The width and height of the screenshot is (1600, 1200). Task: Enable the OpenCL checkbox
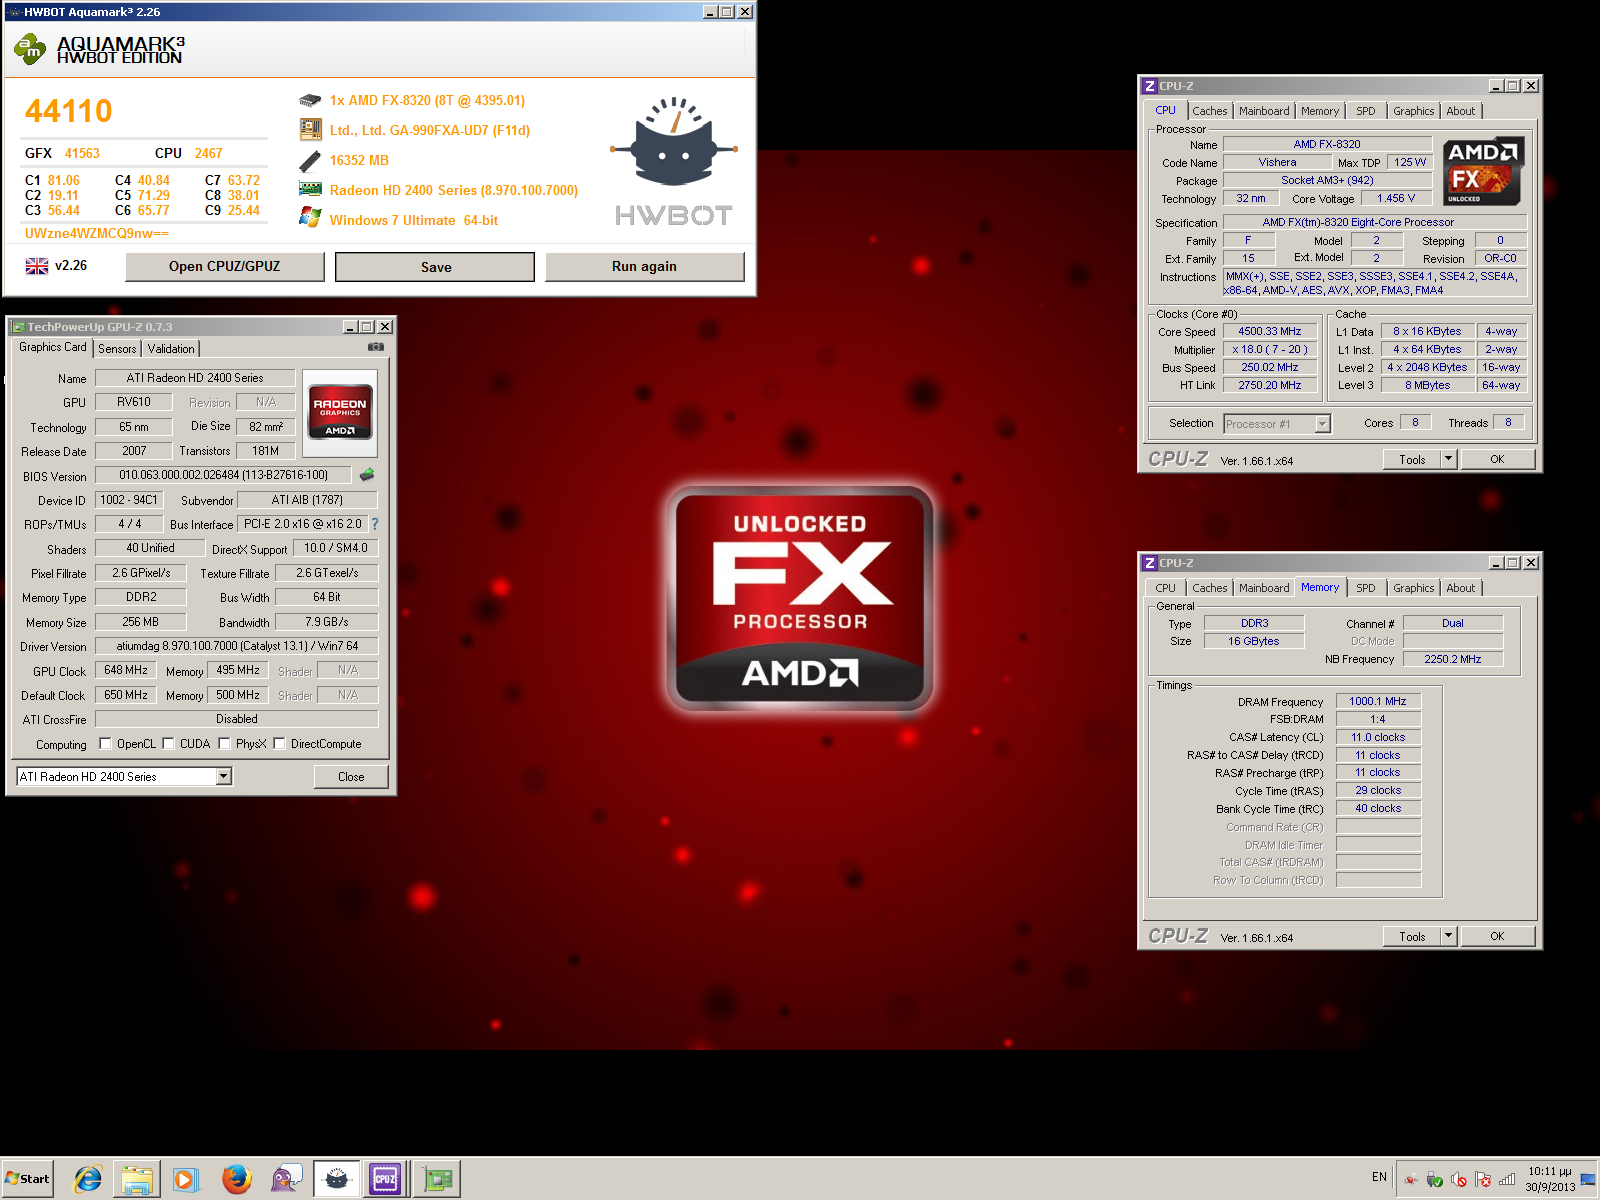[x=106, y=743]
